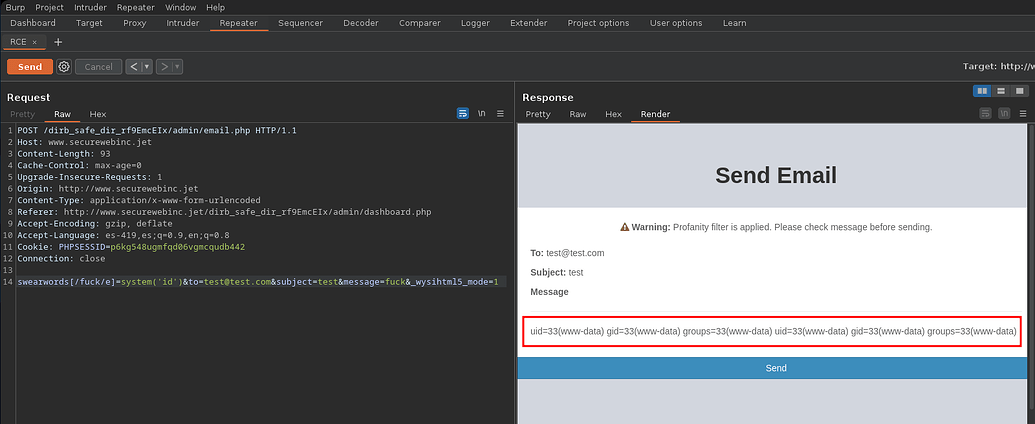Go forward to next request in history
This screenshot has width=1035, height=424.
click(x=163, y=67)
